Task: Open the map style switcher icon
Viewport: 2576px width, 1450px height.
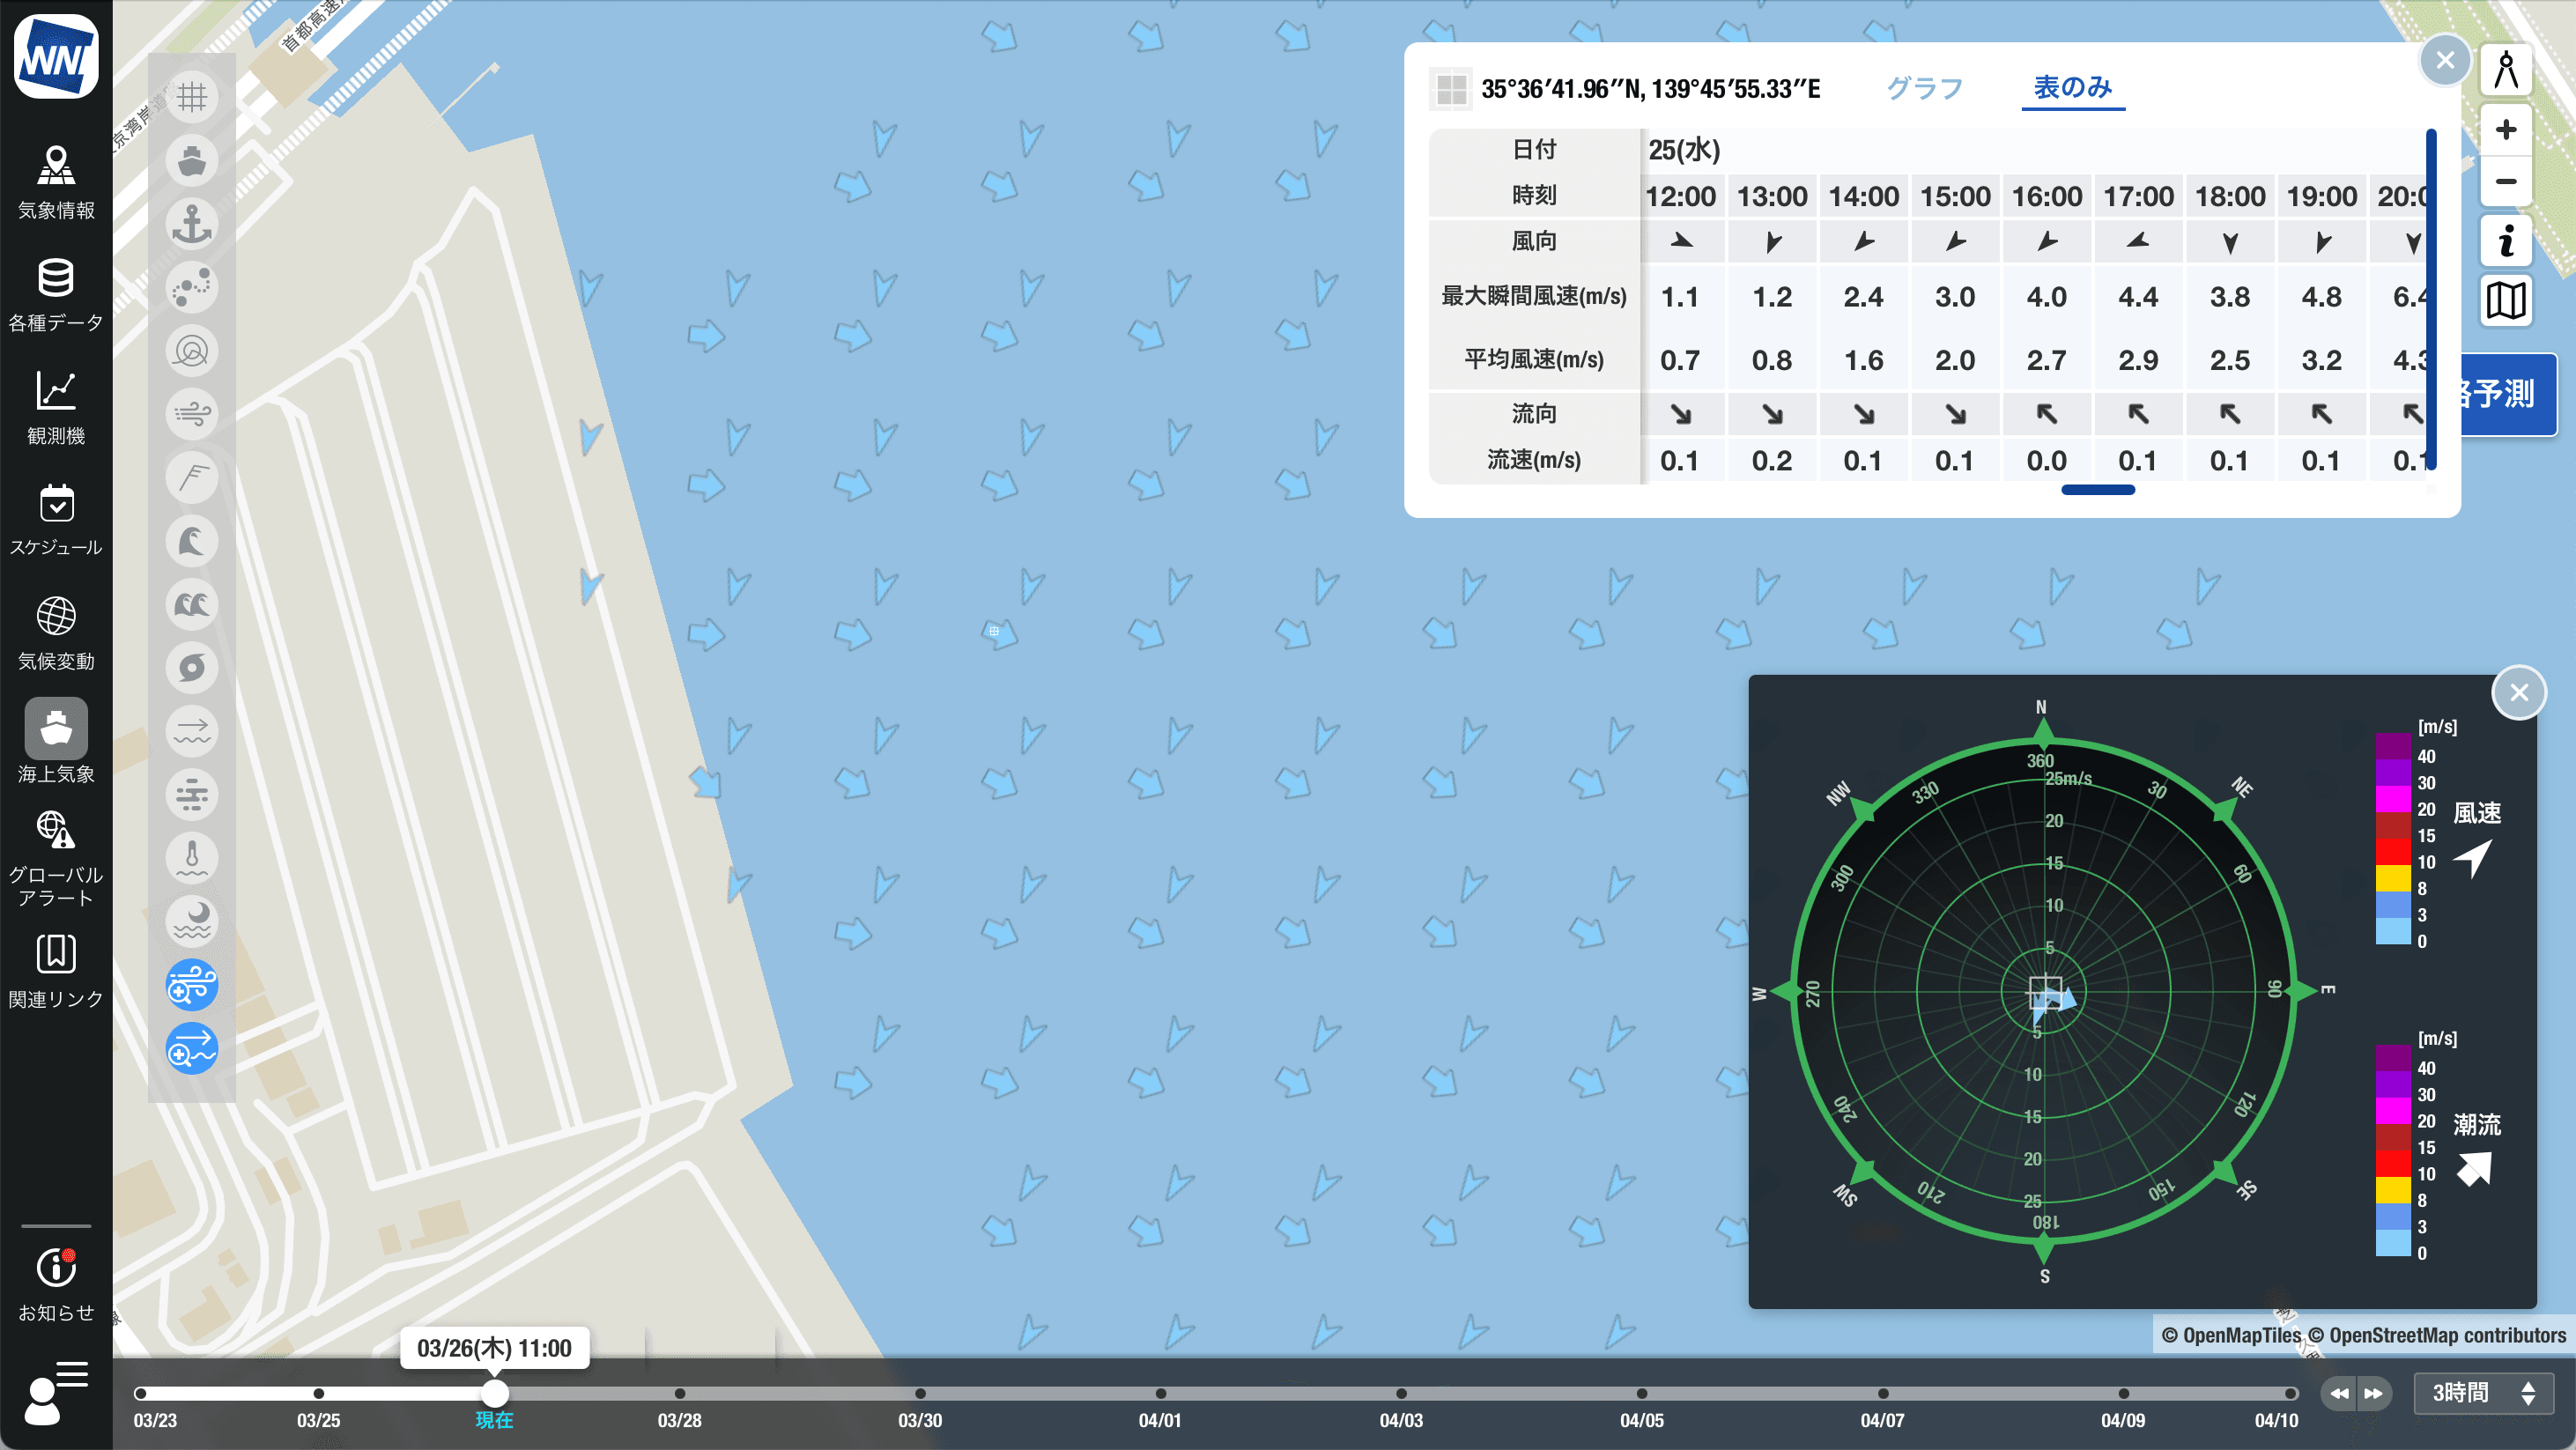Action: [x=2505, y=300]
